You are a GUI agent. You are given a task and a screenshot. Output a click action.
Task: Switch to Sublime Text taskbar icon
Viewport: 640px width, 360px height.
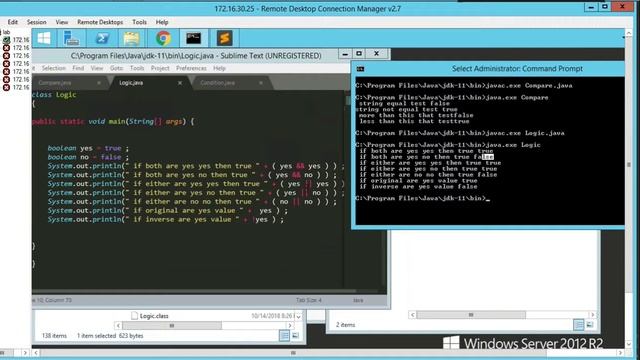click(x=224, y=38)
